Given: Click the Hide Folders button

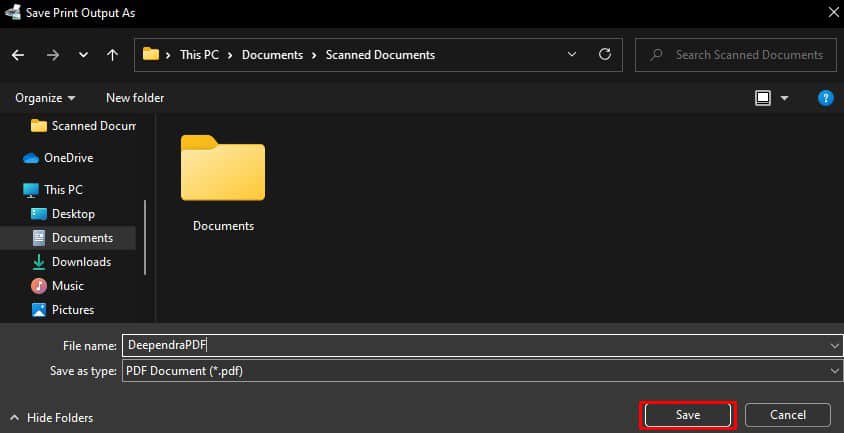Looking at the screenshot, I should [52, 418].
